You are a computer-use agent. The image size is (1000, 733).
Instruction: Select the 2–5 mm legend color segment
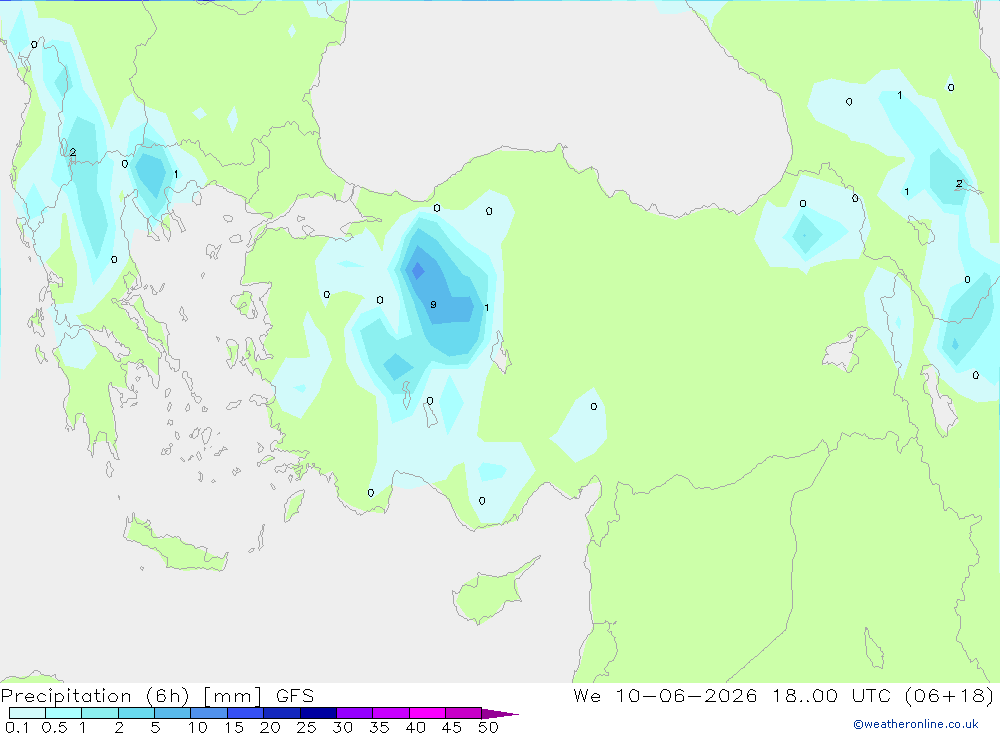click(136, 713)
